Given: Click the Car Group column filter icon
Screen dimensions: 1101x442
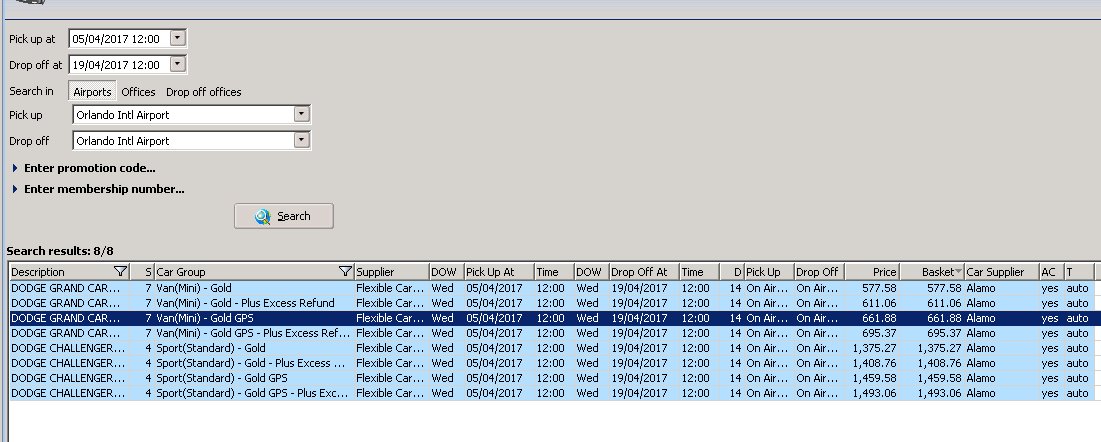Looking at the screenshot, I should point(345,271).
